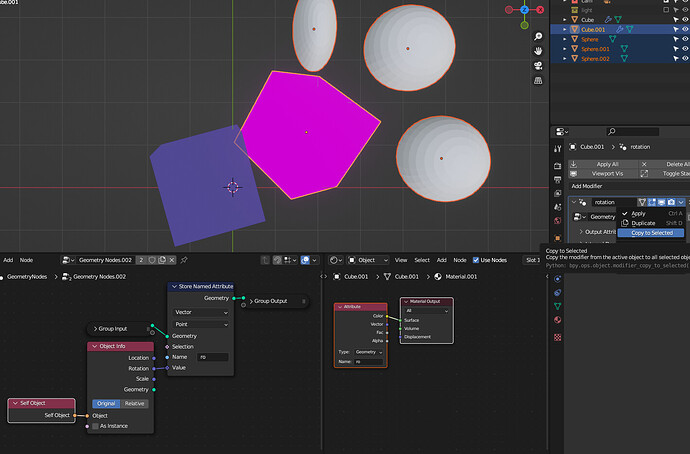Click the viewport pan hand icon
Screen dimensions: 690x454
pyautogui.click(x=538, y=51)
